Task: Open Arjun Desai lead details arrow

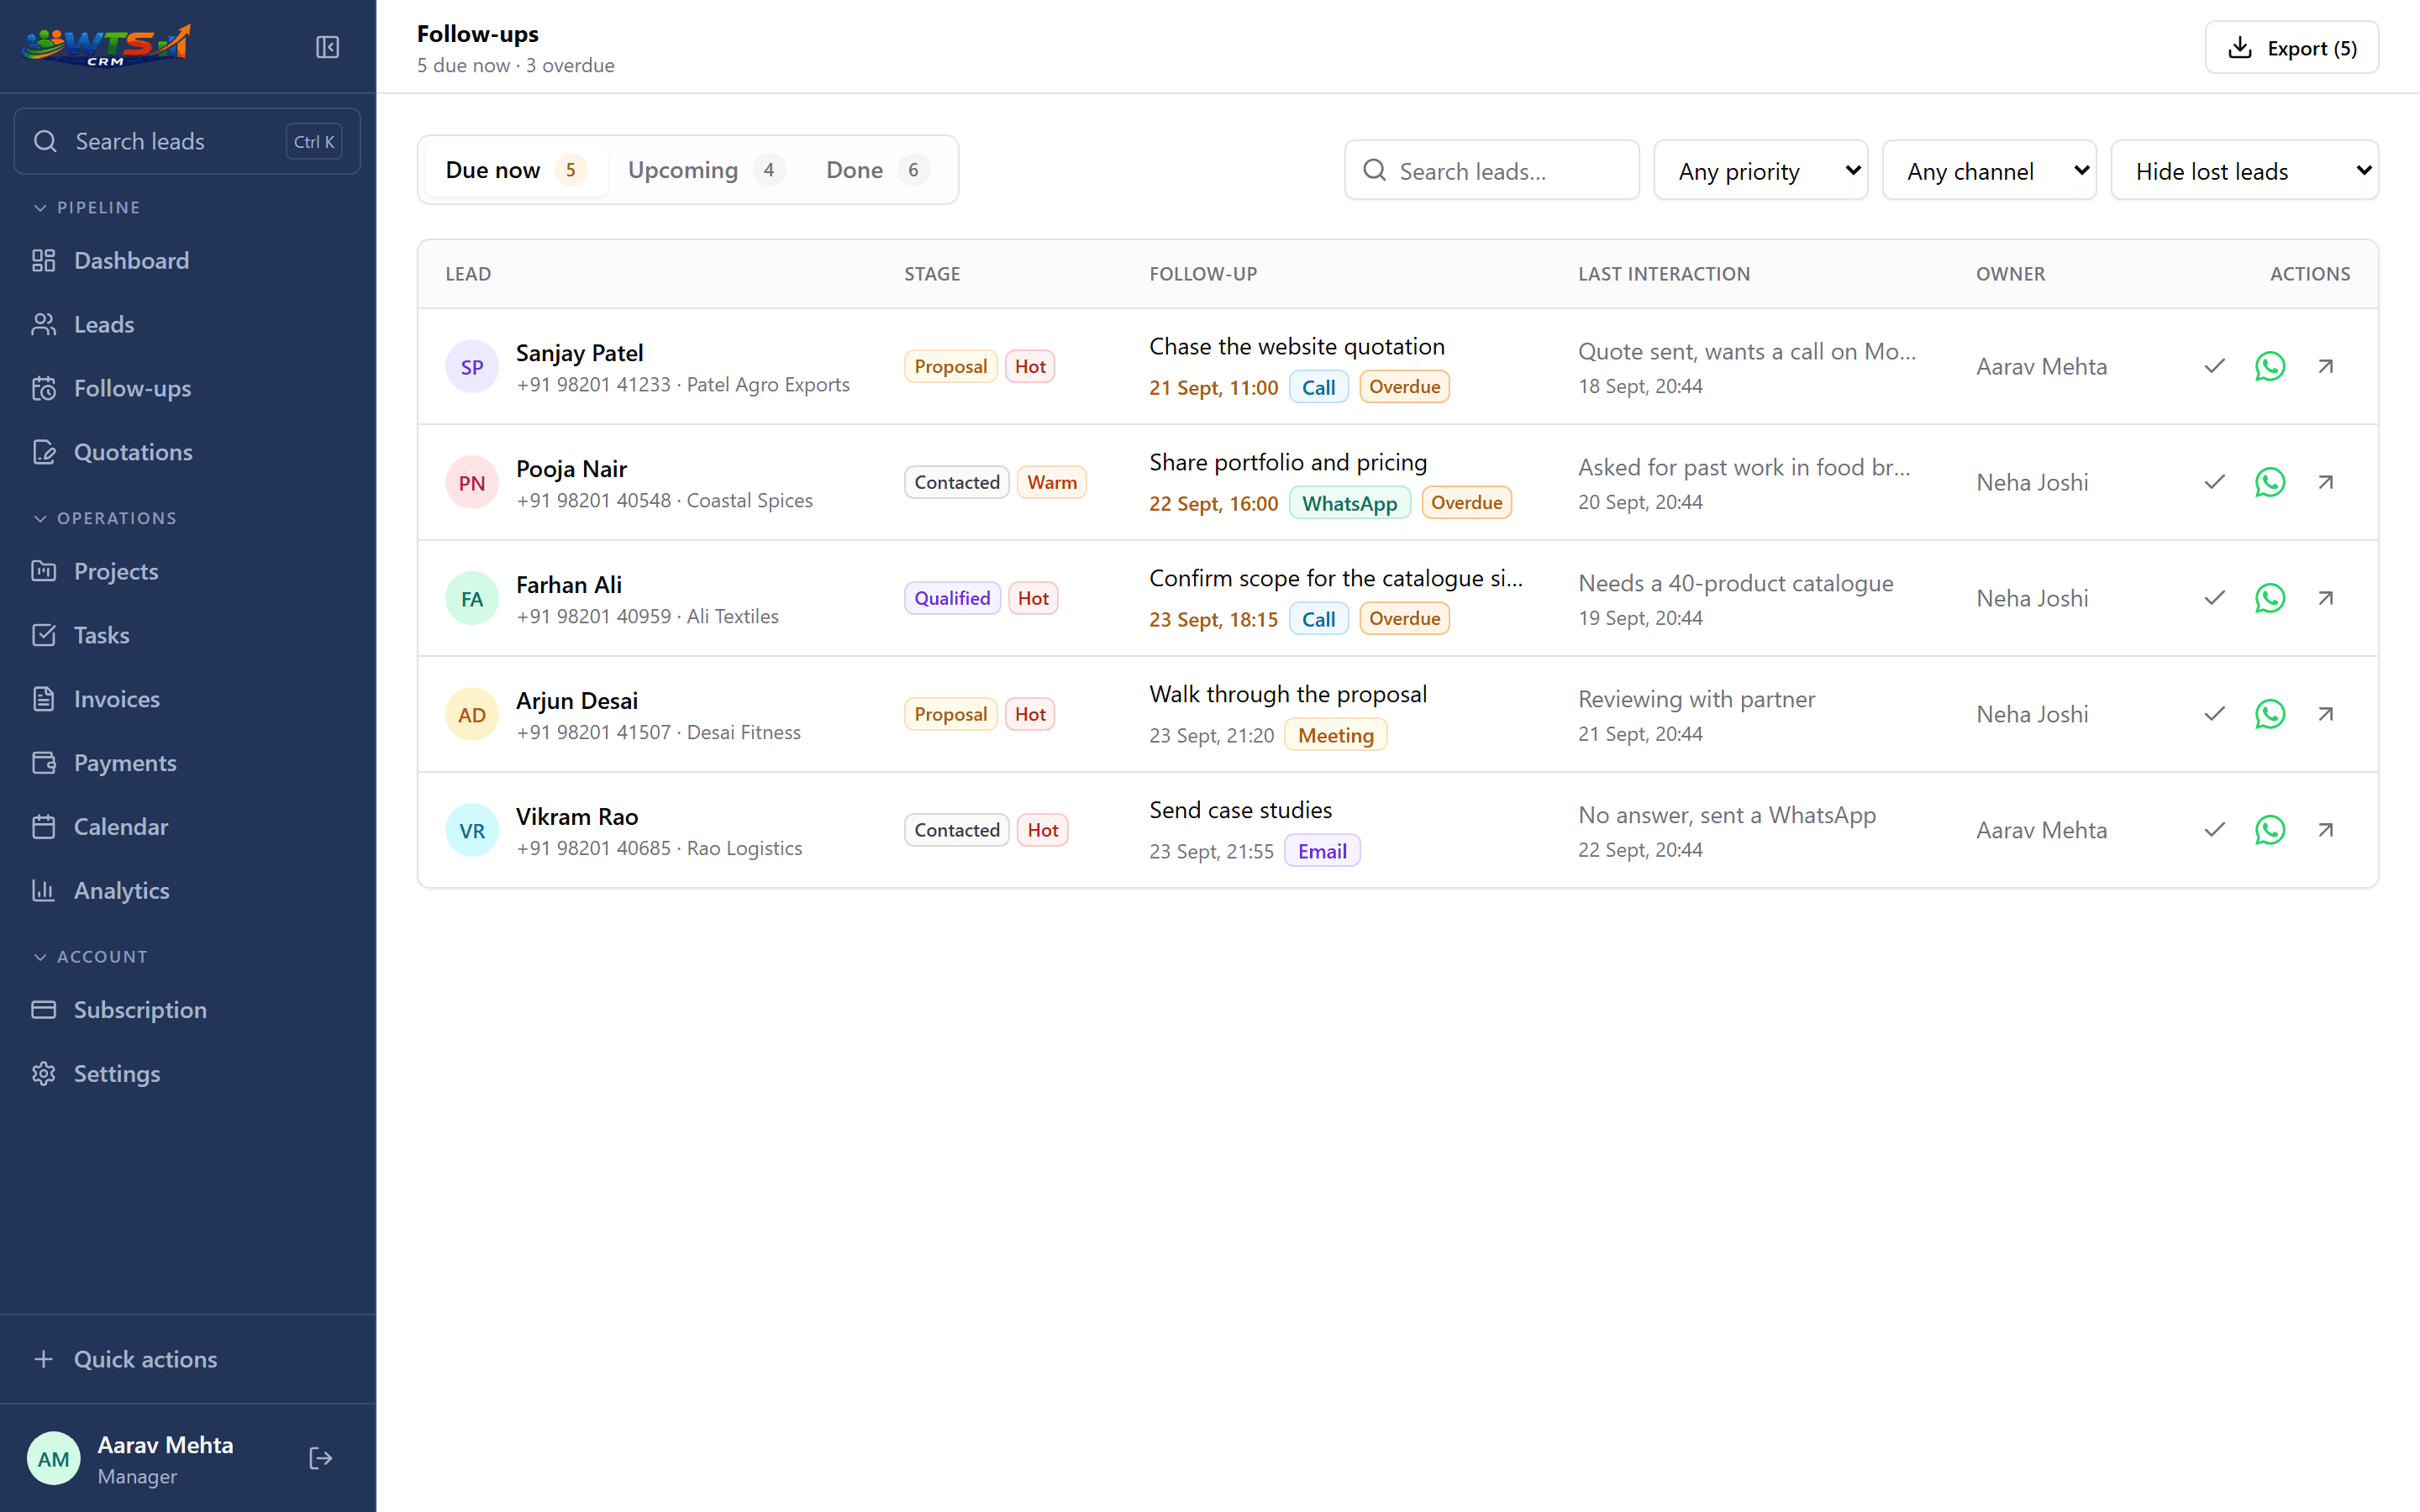Action: [2326, 714]
